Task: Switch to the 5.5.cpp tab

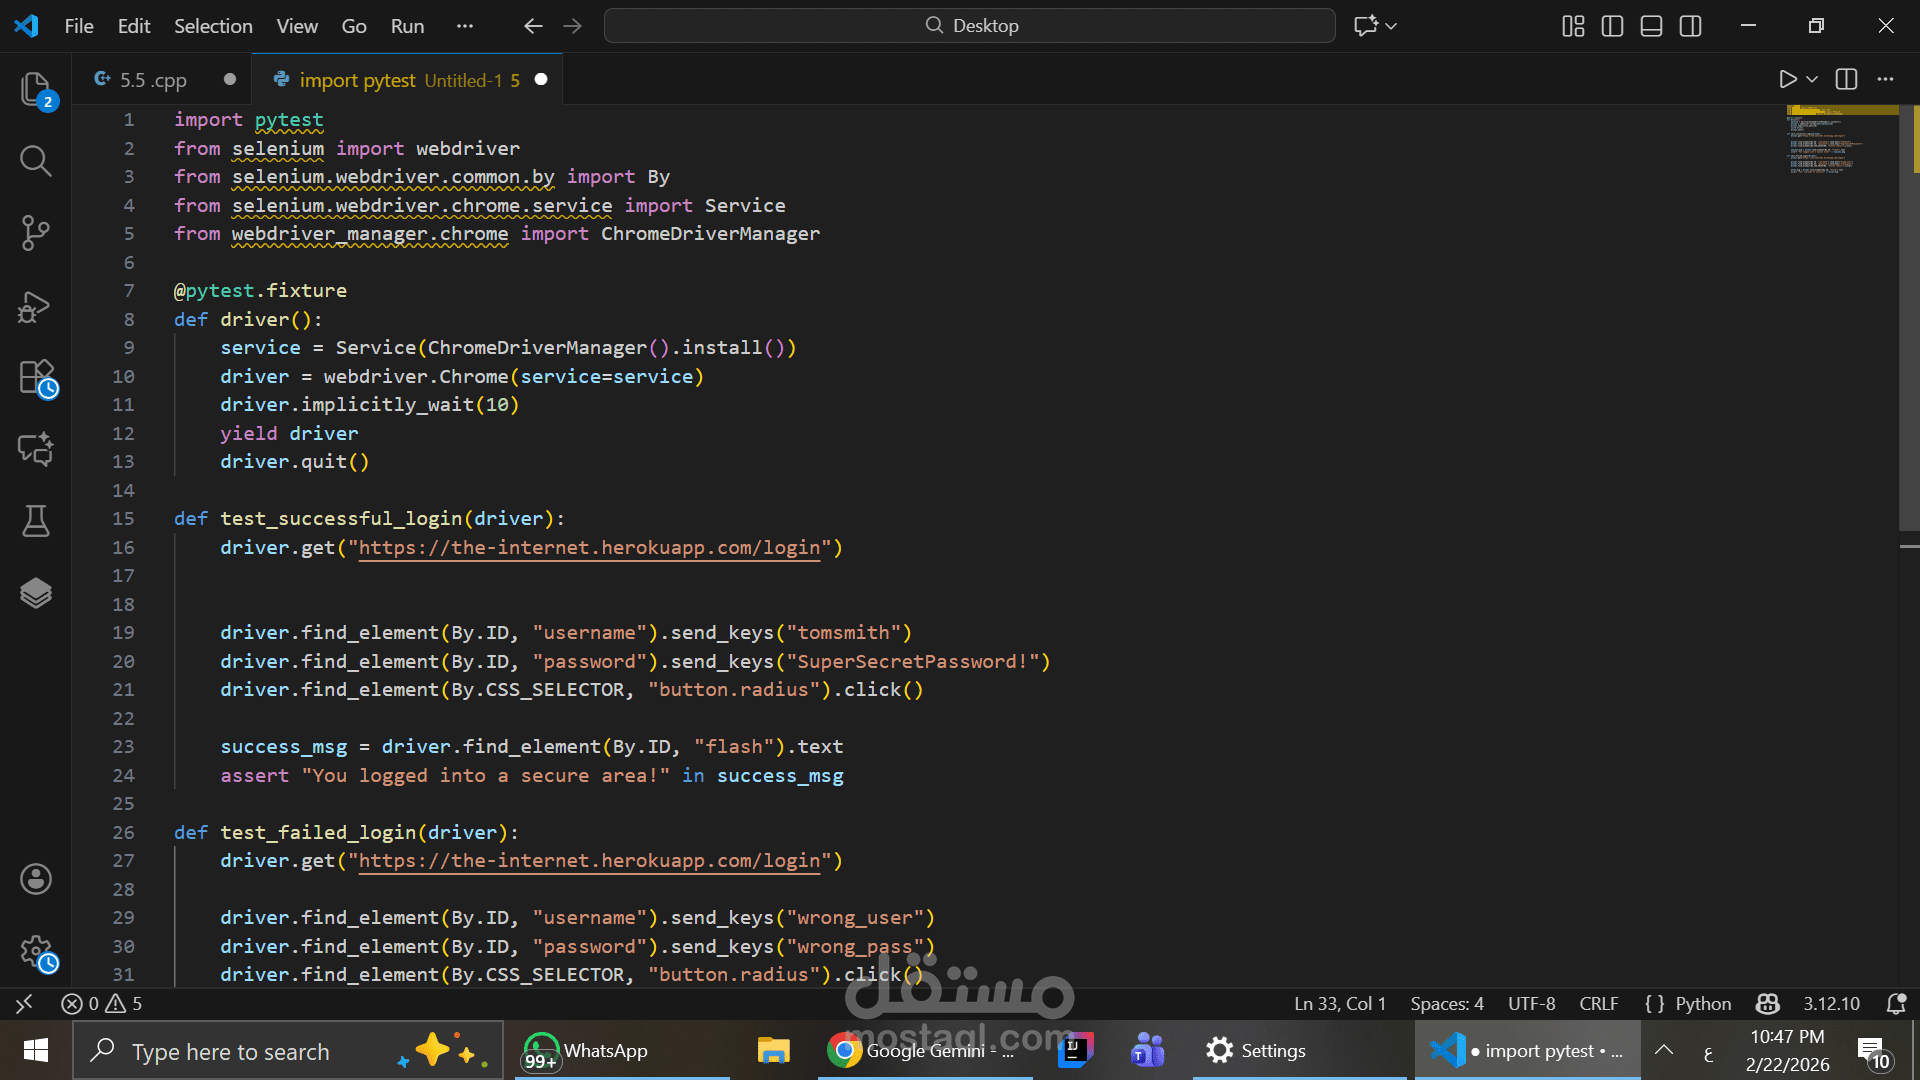Action: 152,79
